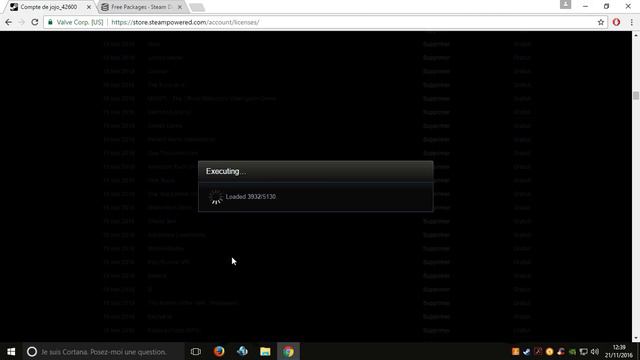Click the loading spinner in the dialog

click(215, 197)
